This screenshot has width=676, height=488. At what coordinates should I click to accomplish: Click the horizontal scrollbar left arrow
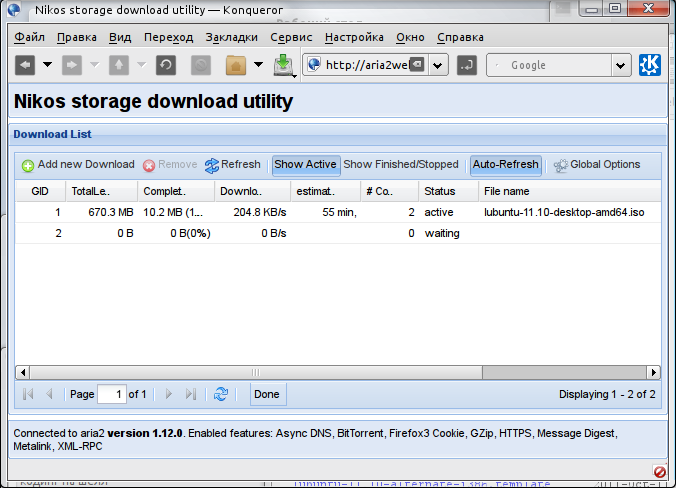coord(23,372)
